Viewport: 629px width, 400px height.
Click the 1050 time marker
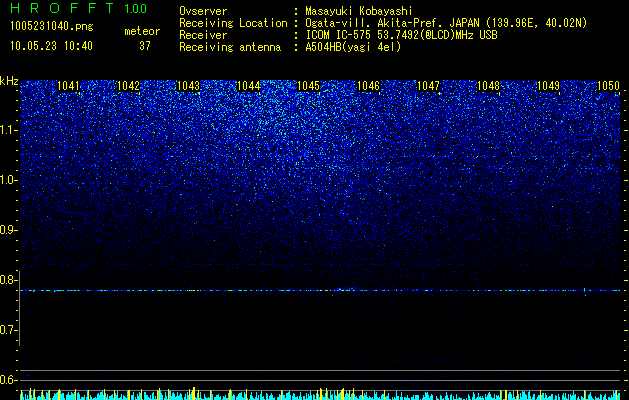pyautogui.click(x=608, y=86)
